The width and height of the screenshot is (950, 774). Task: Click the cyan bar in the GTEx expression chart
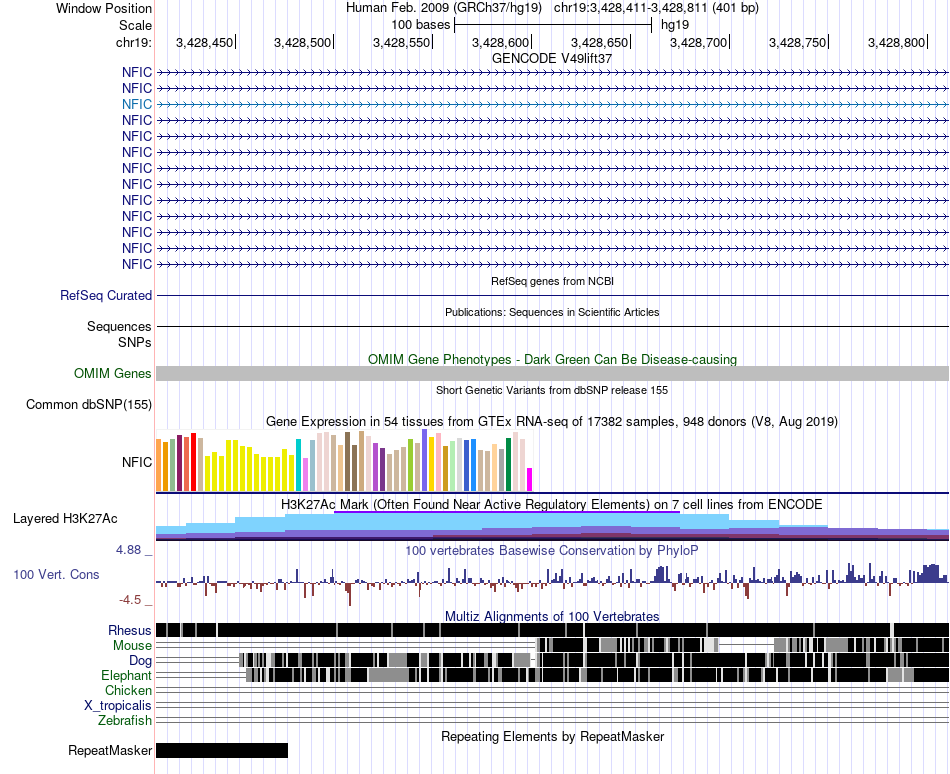click(299, 465)
